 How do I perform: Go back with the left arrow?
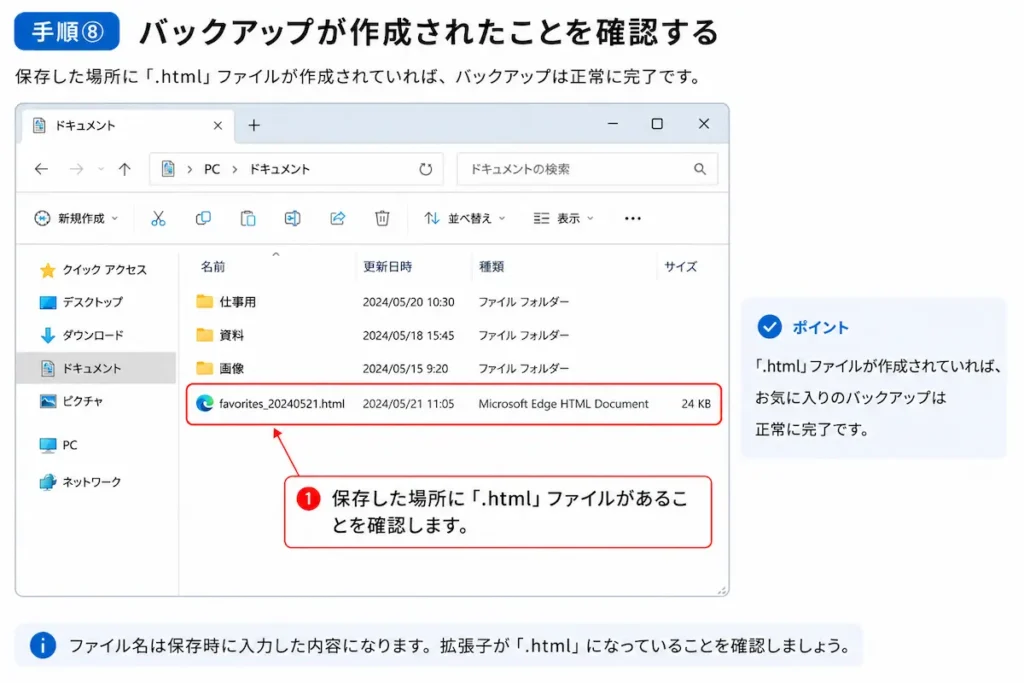tap(41, 169)
